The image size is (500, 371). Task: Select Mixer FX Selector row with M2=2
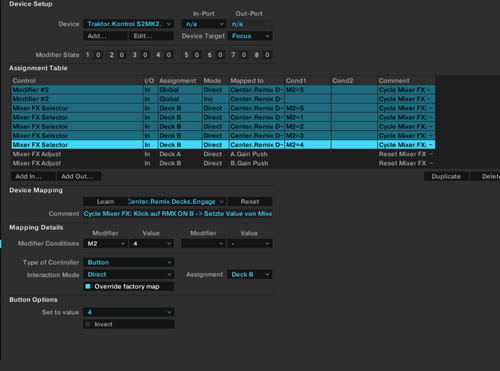click(x=223, y=126)
